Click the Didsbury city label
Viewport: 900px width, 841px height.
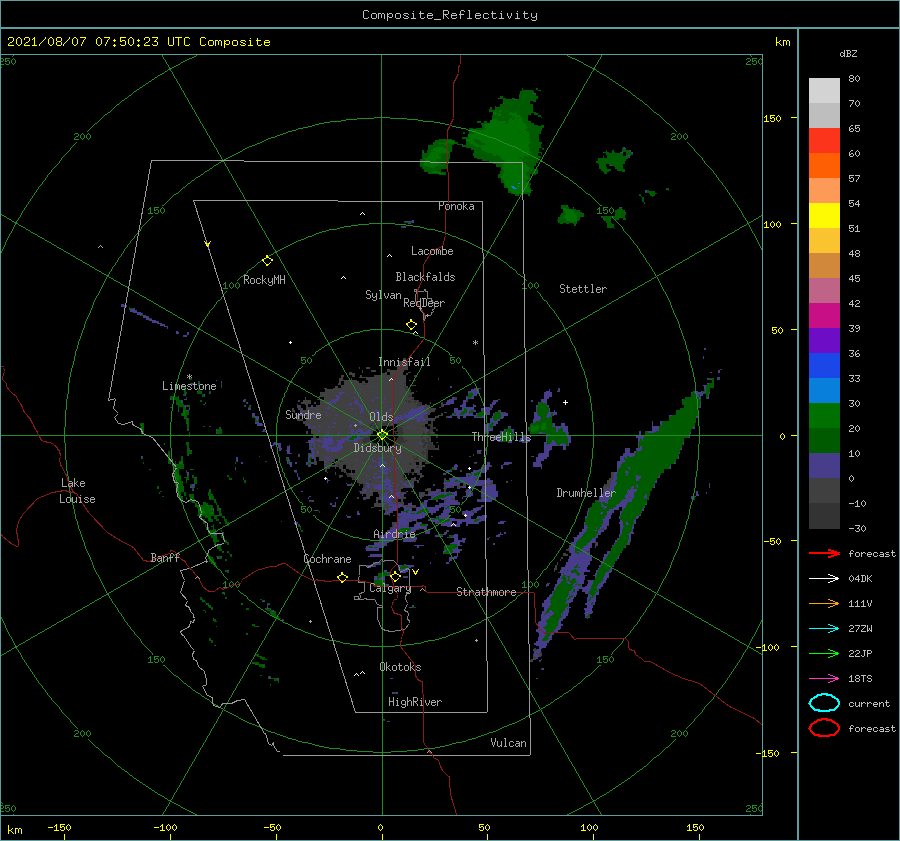[378, 448]
